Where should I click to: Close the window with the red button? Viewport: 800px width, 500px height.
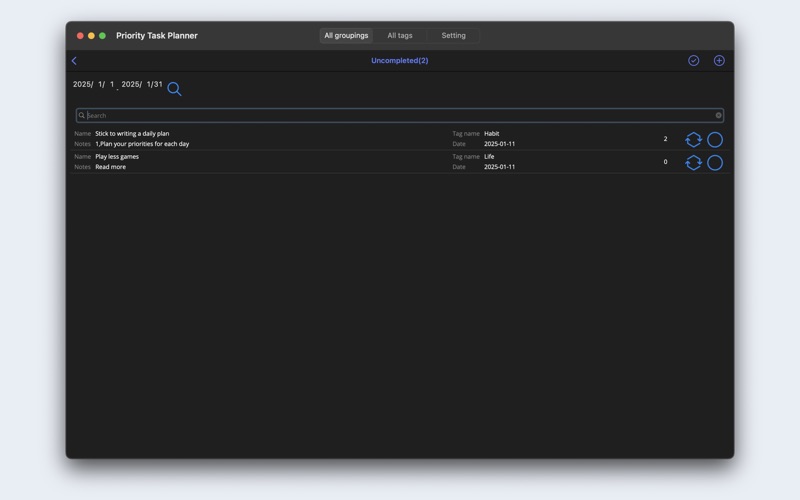80,36
